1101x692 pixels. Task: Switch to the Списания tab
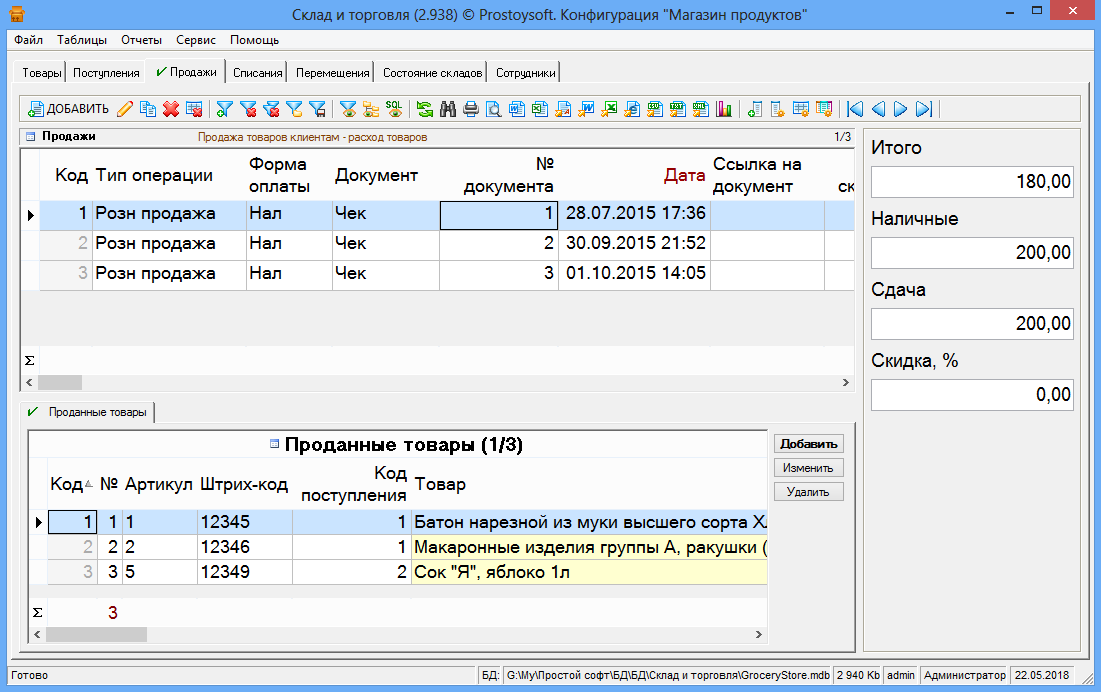257,73
